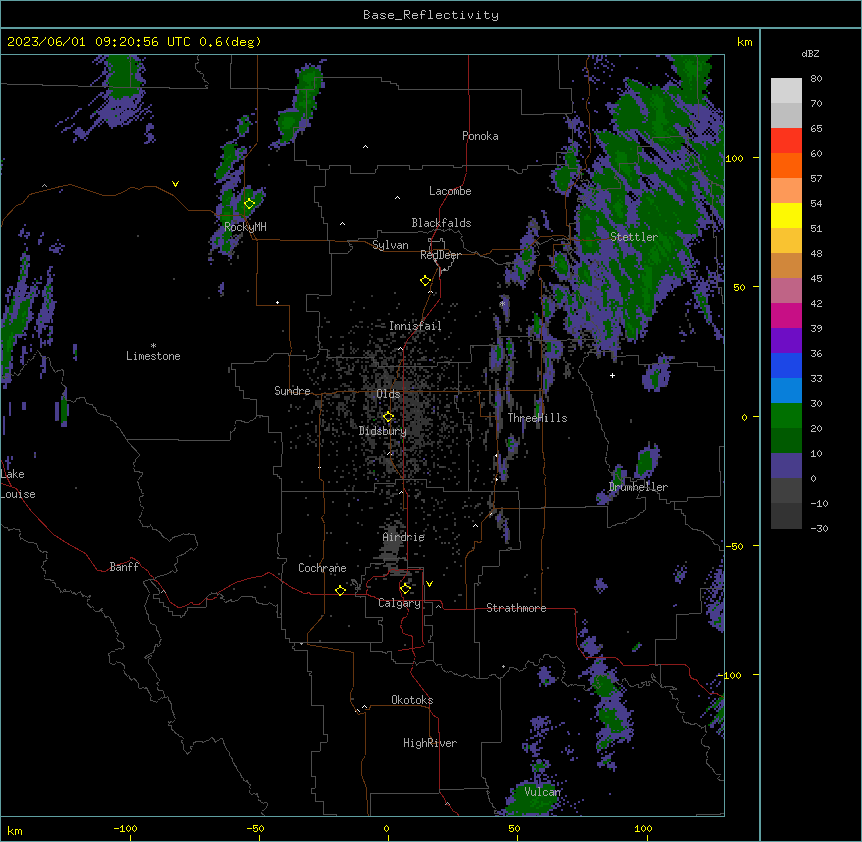Select the Didsbury label
The width and height of the screenshot is (862, 842).
click(383, 431)
